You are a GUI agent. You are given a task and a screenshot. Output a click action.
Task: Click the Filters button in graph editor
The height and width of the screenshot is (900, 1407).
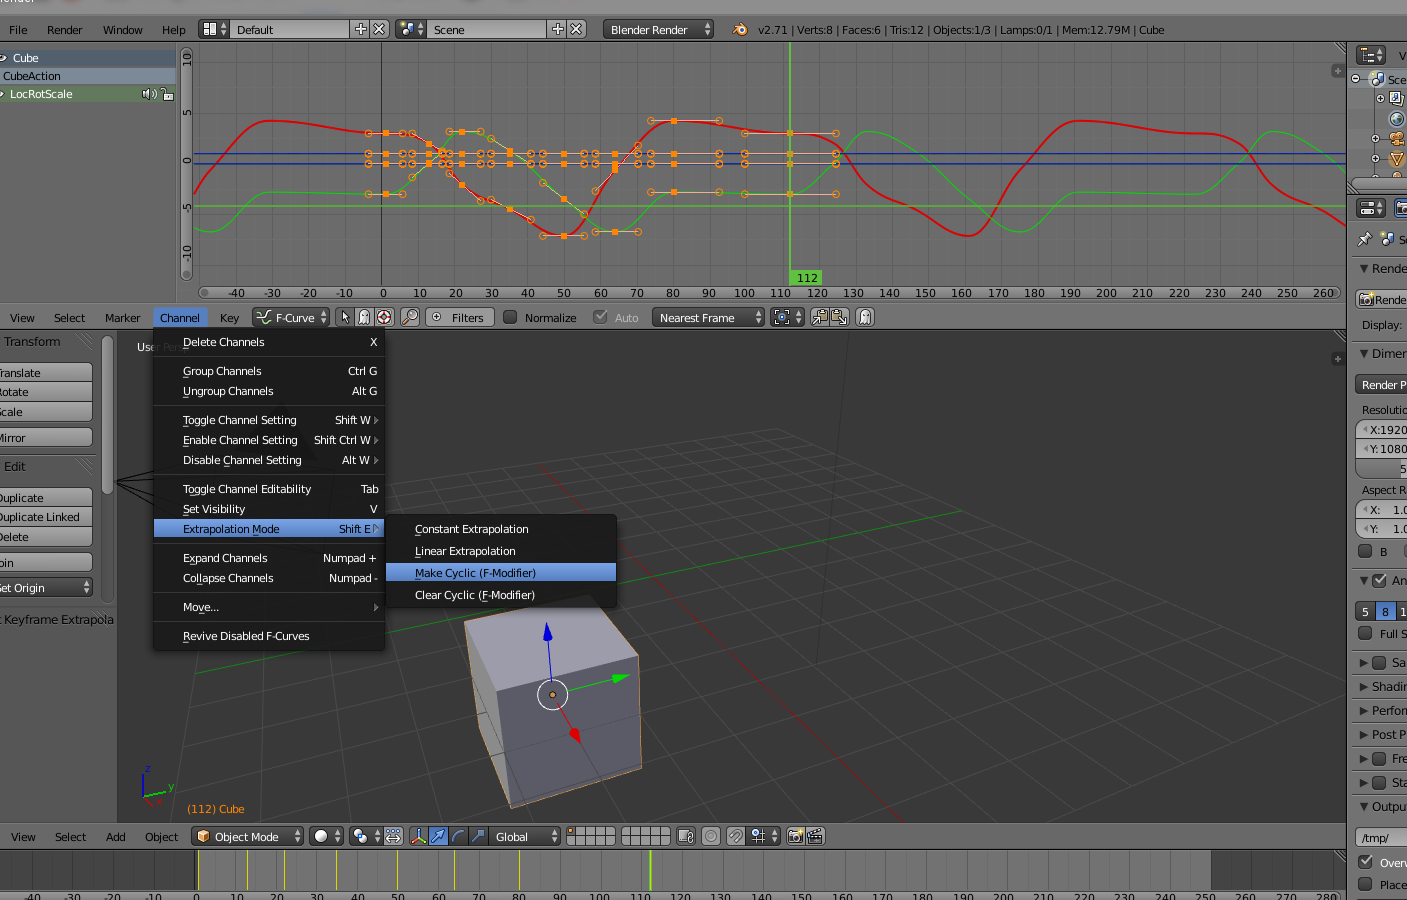click(x=460, y=318)
